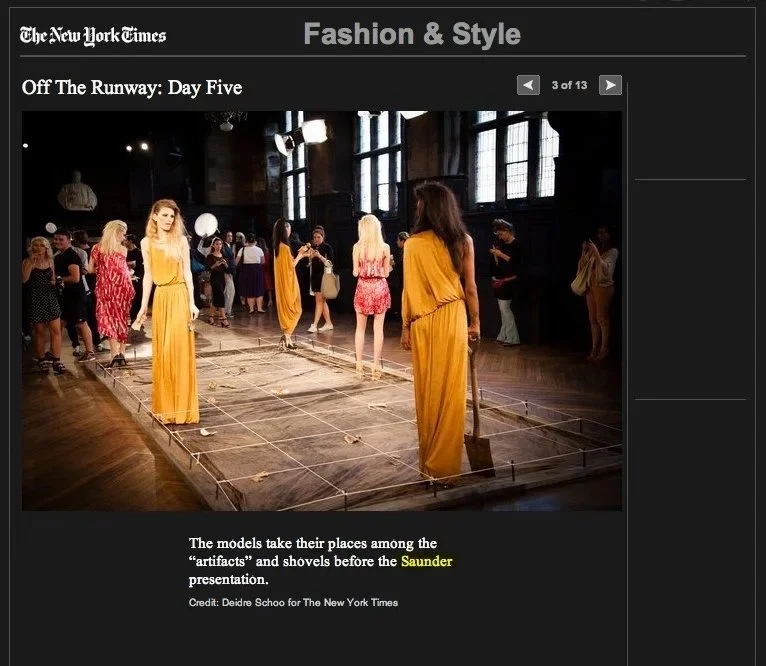
Task: Open The New York Times logo link
Action: (x=93, y=35)
